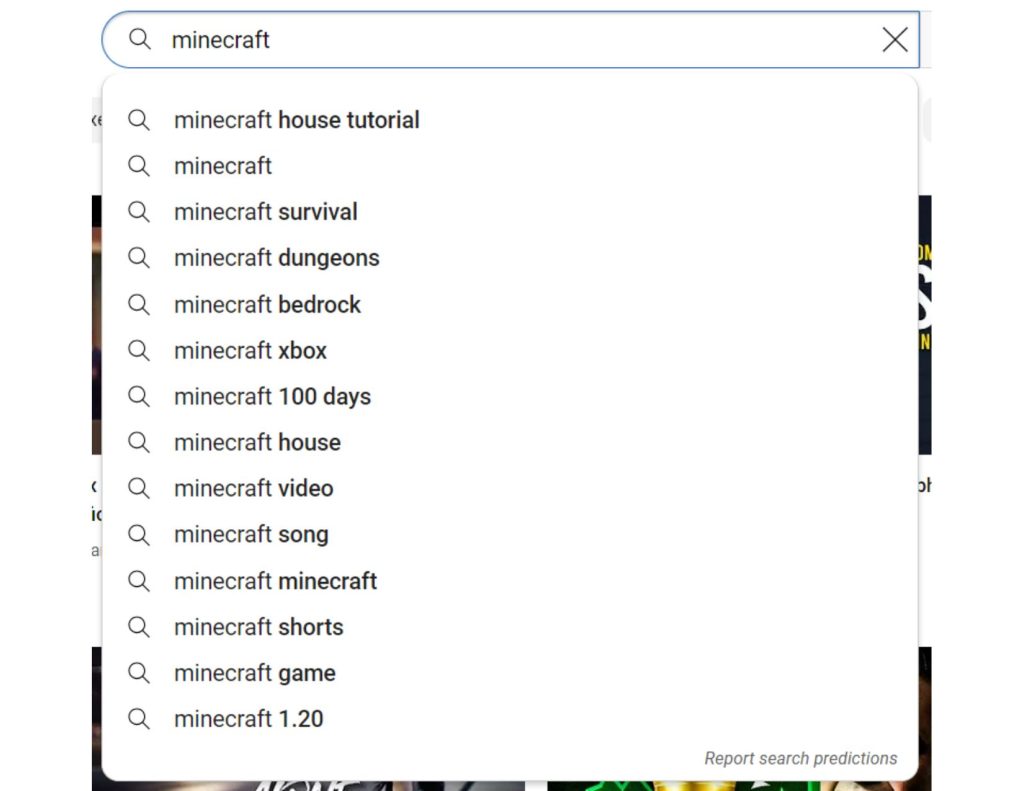Click the search box containing 'minecraft'
1024x791 pixels.
510,40
